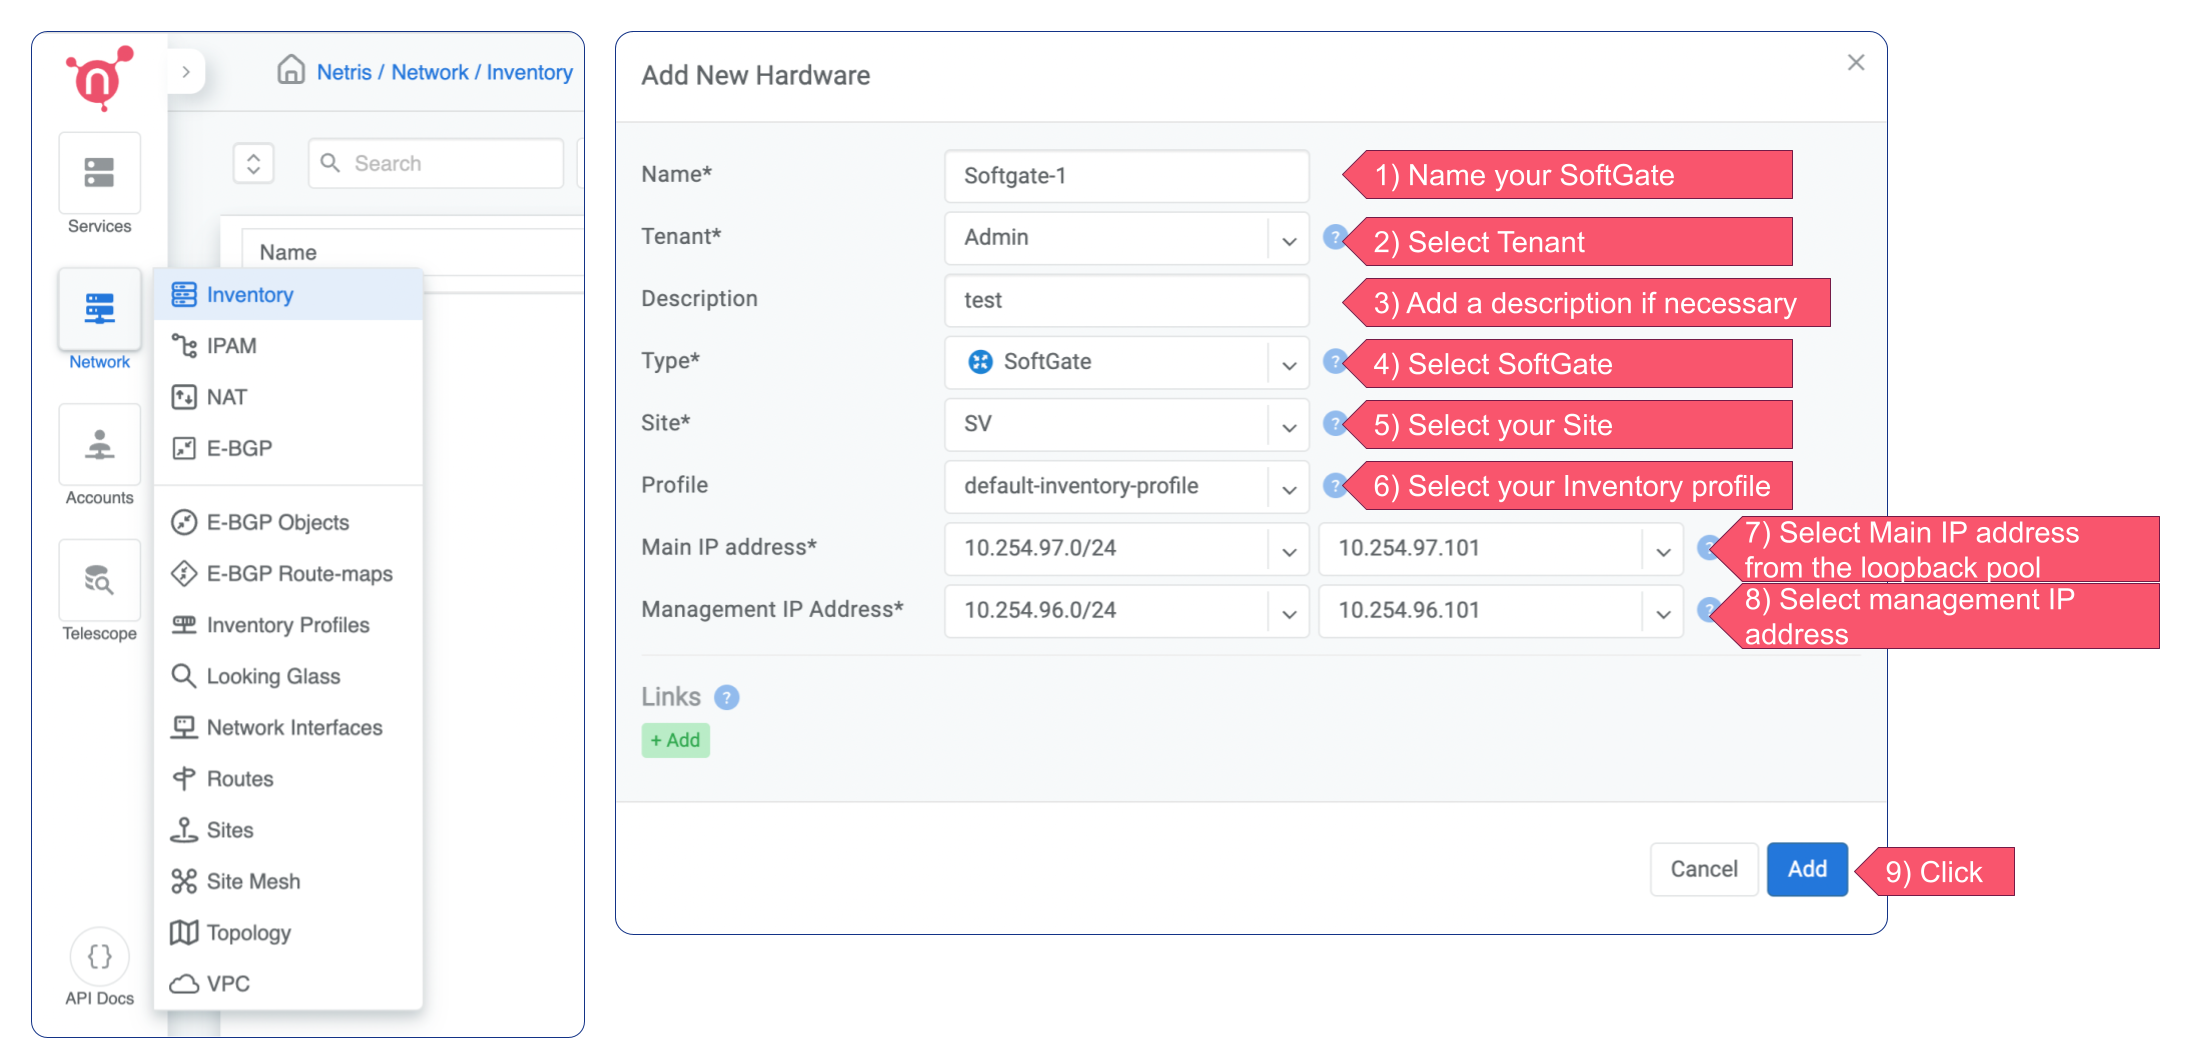Click the Netris logo
This screenshot has height=1063, width=2187.
[x=99, y=78]
